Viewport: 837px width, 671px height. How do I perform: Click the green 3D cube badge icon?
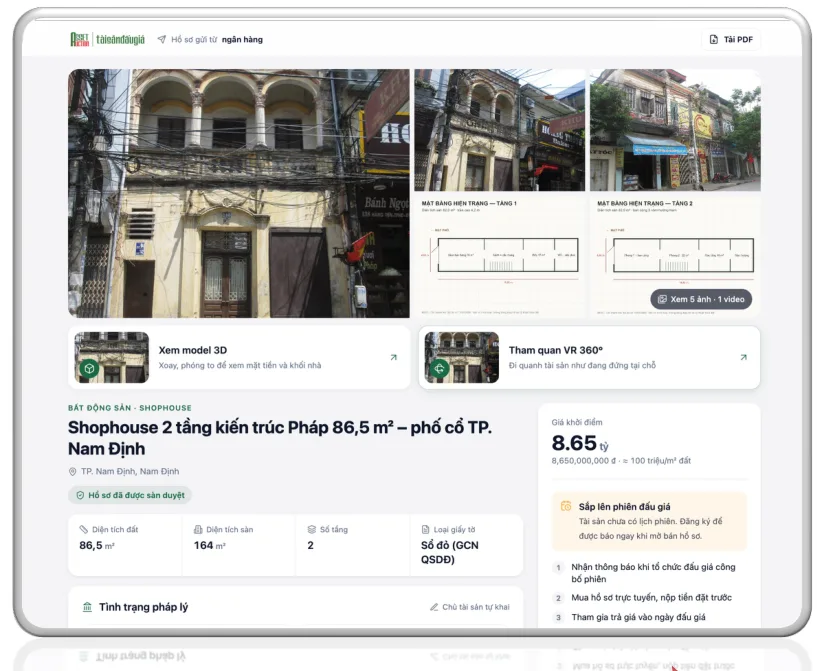(x=89, y=368)
